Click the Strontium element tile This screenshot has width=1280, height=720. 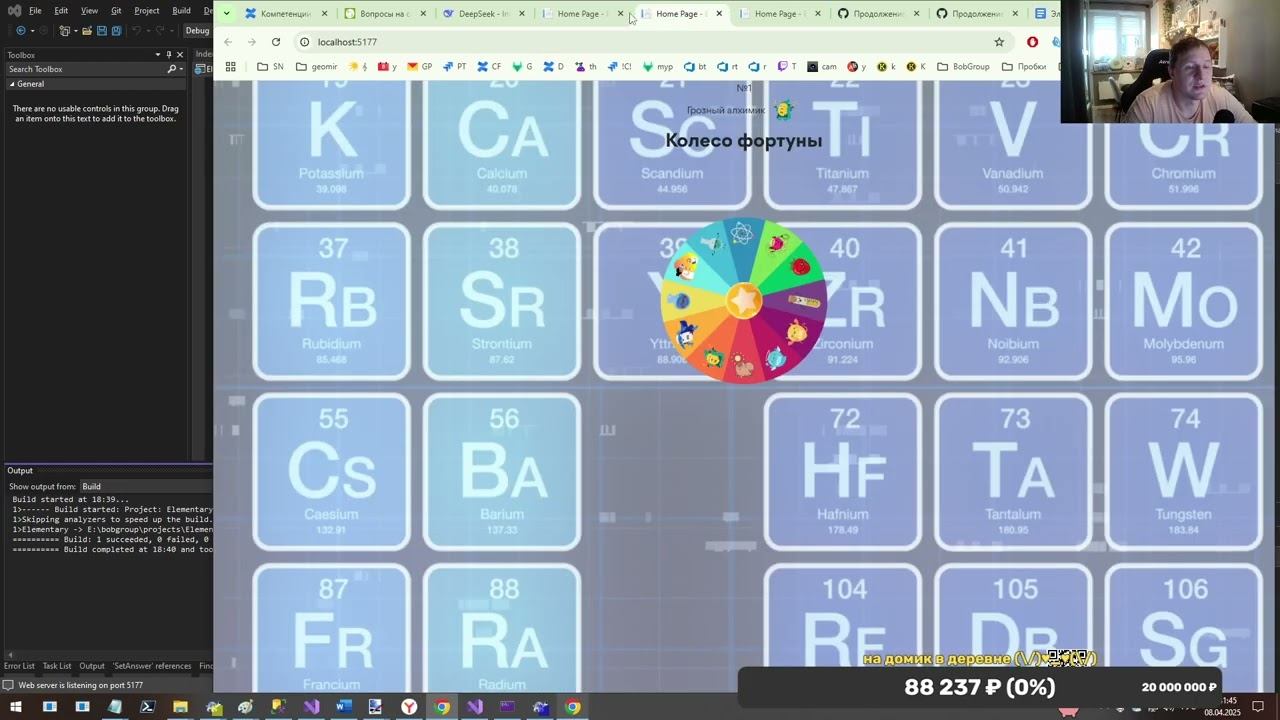click(x=502, y=301)
